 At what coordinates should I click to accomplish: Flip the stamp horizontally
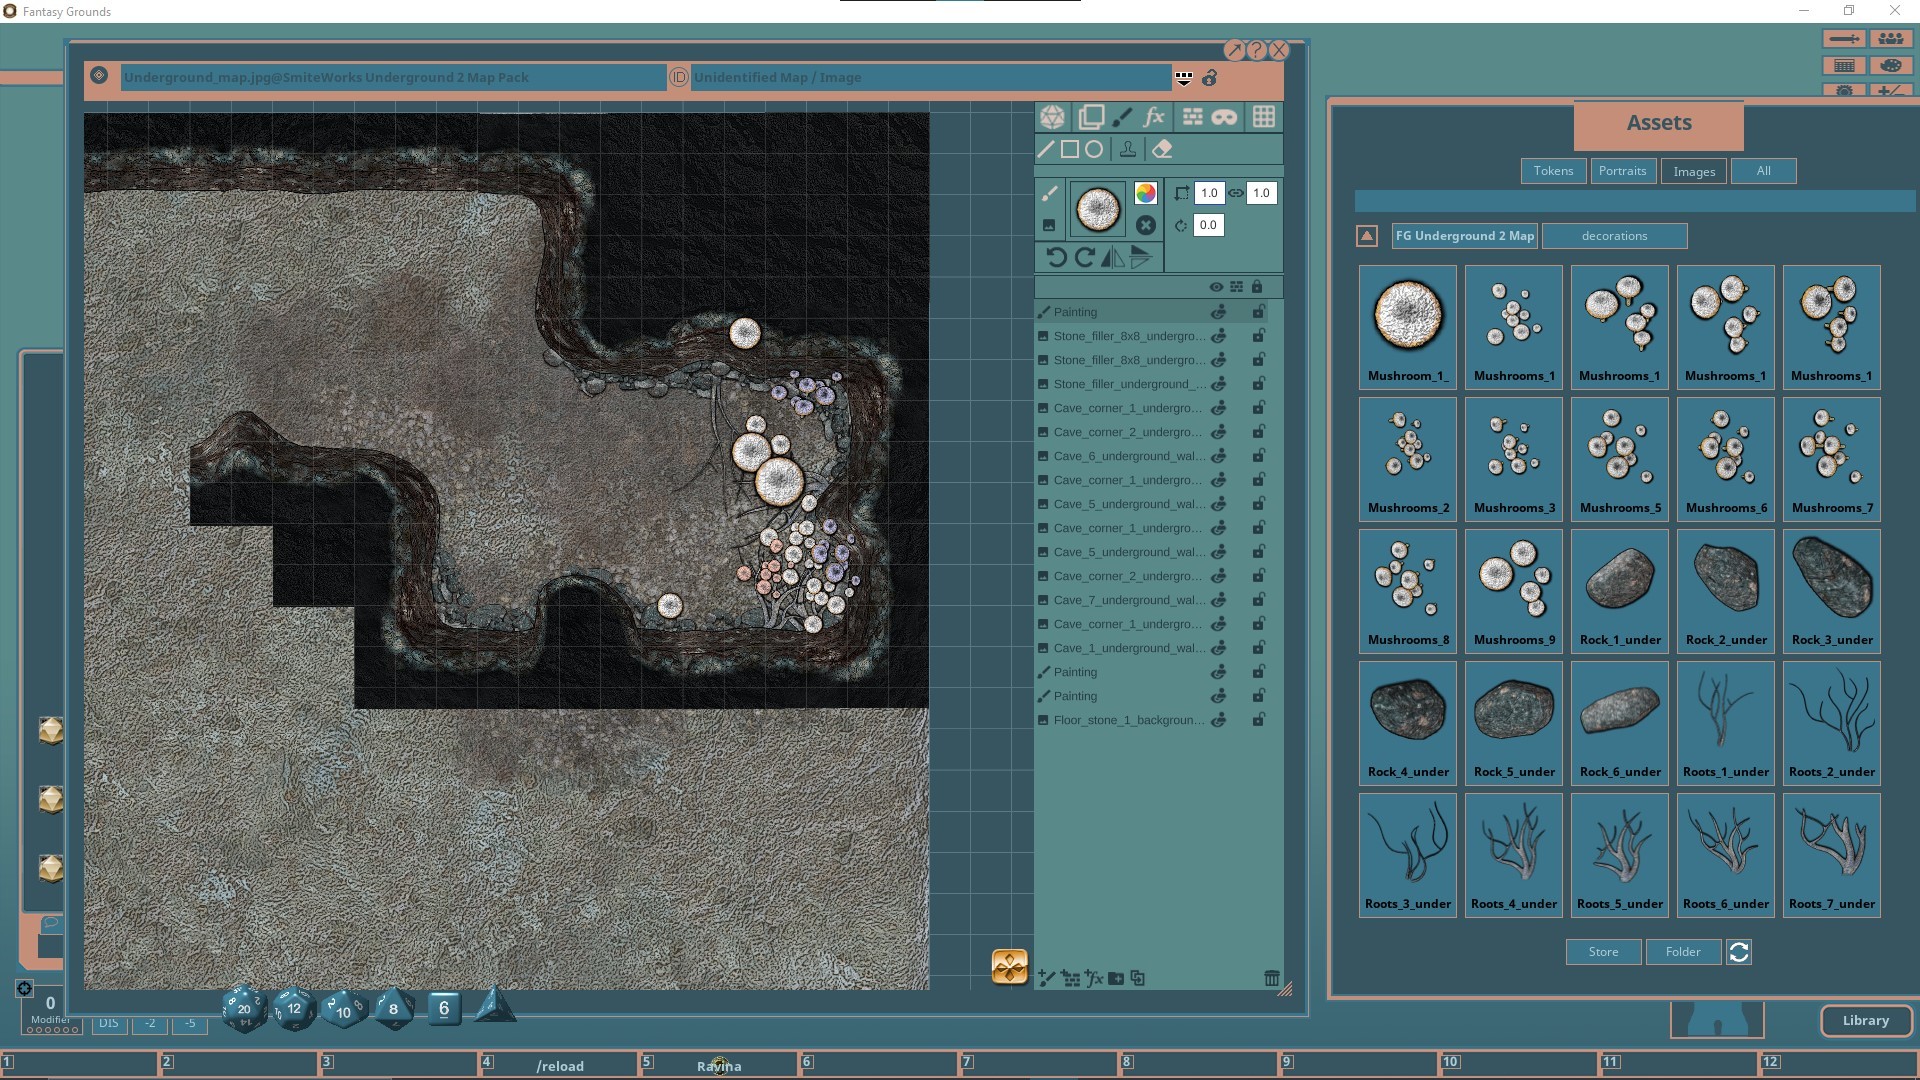1112,257
